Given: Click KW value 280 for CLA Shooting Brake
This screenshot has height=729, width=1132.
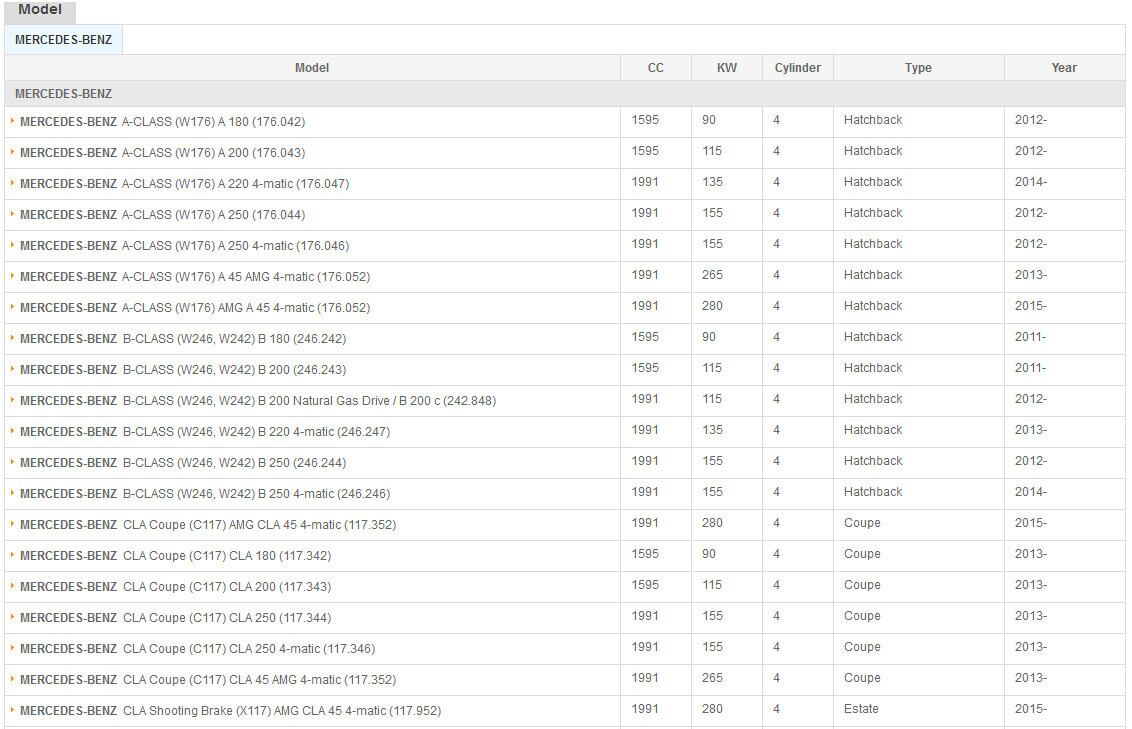Looking at the screenshot, I should (712, 710).
